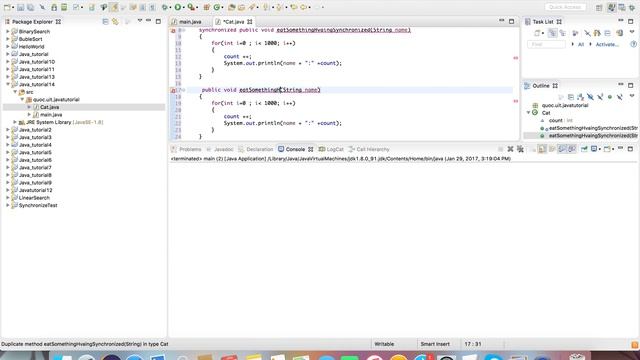
Task: Expand the BinarySearch project
Action: [x=7, y=31]
